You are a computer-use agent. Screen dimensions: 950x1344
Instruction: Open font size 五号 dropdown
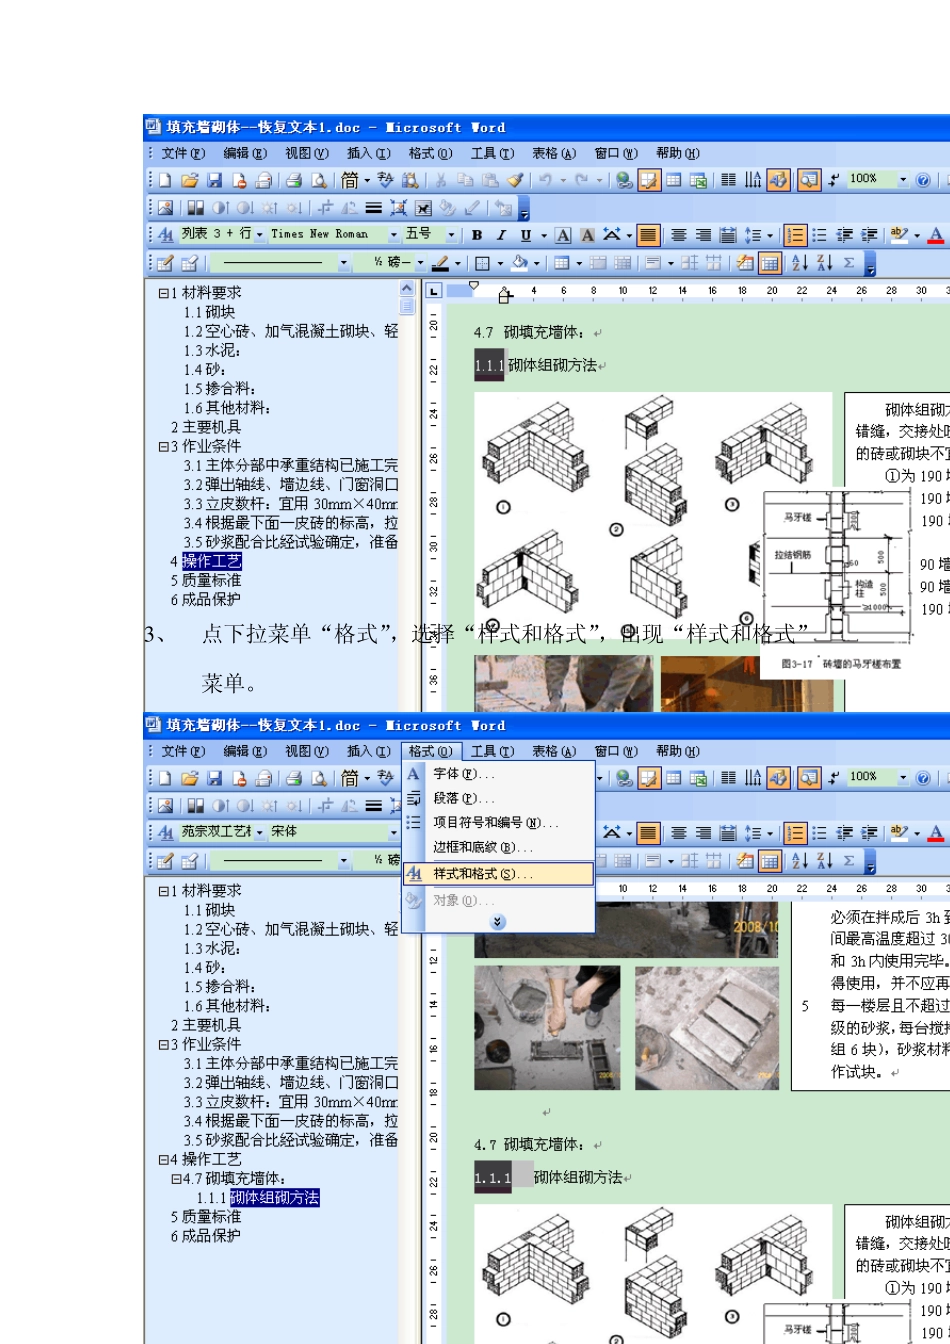tap(451, 235)
